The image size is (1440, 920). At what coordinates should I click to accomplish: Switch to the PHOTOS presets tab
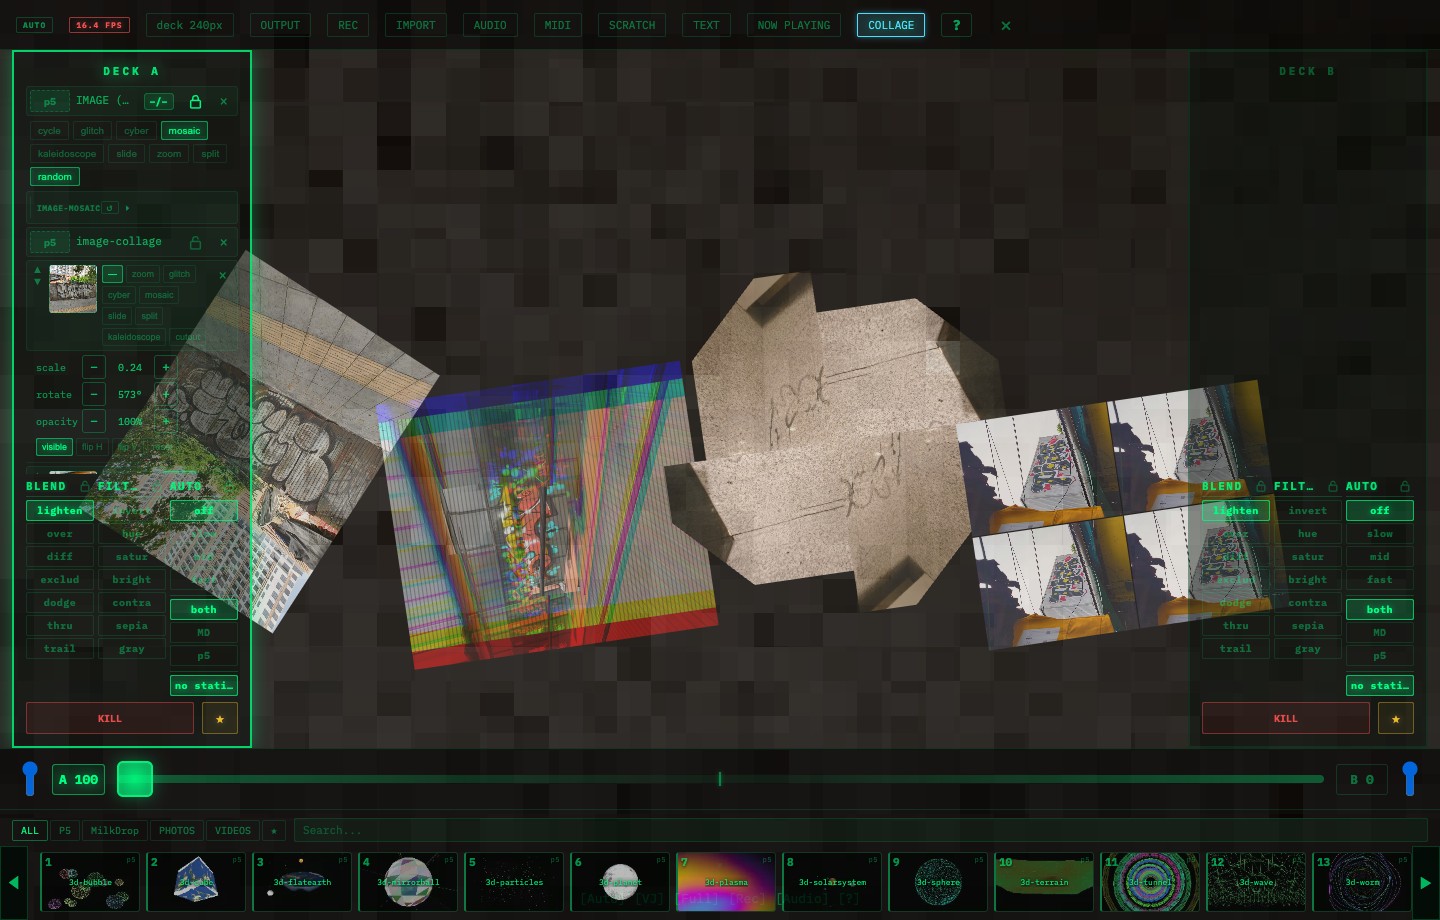[177, 830]
